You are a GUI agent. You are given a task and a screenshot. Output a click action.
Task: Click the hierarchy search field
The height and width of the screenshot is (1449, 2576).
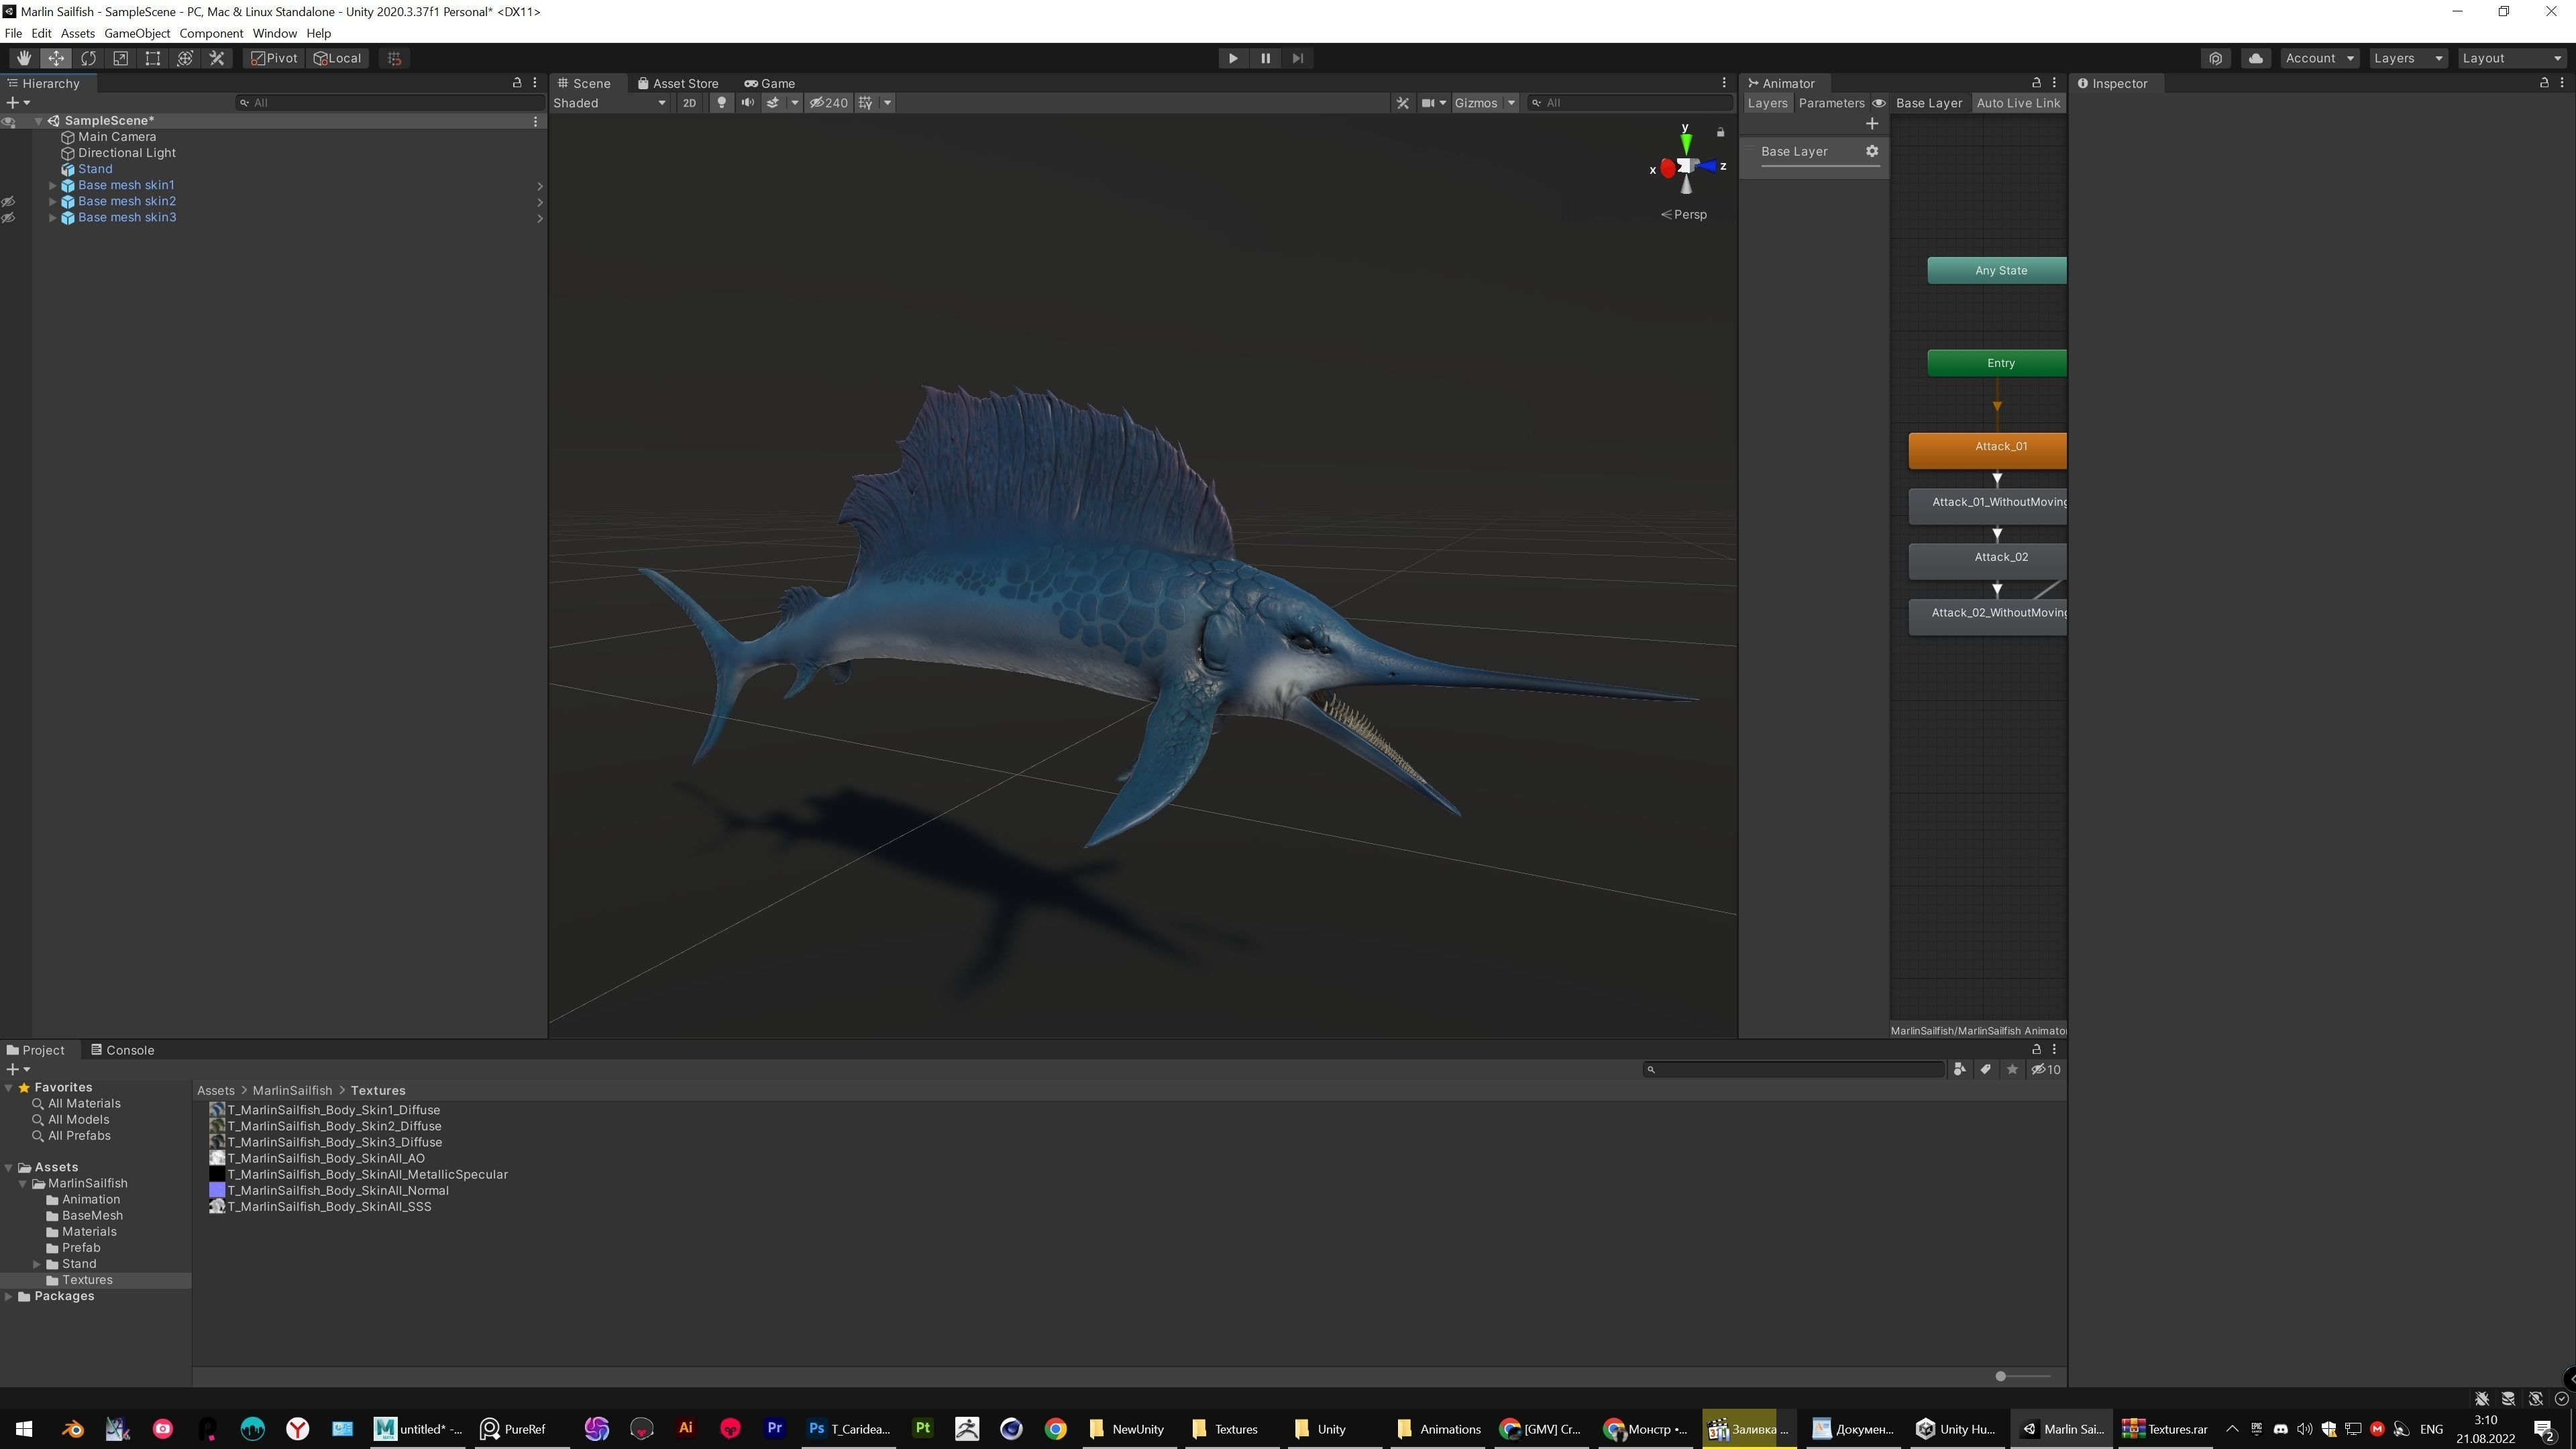389,103
